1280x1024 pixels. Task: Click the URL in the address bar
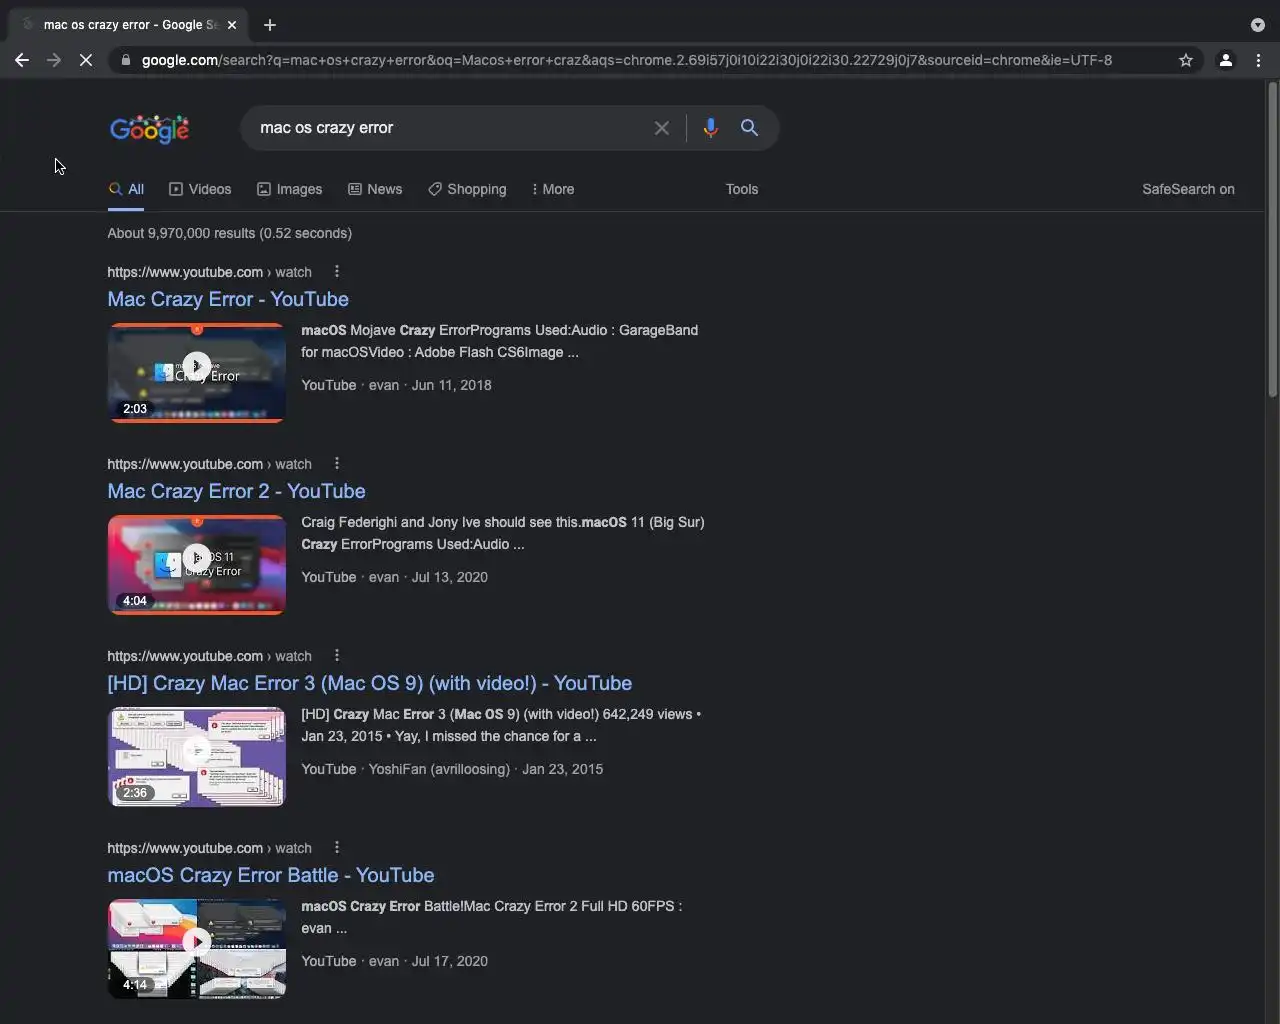626,60
